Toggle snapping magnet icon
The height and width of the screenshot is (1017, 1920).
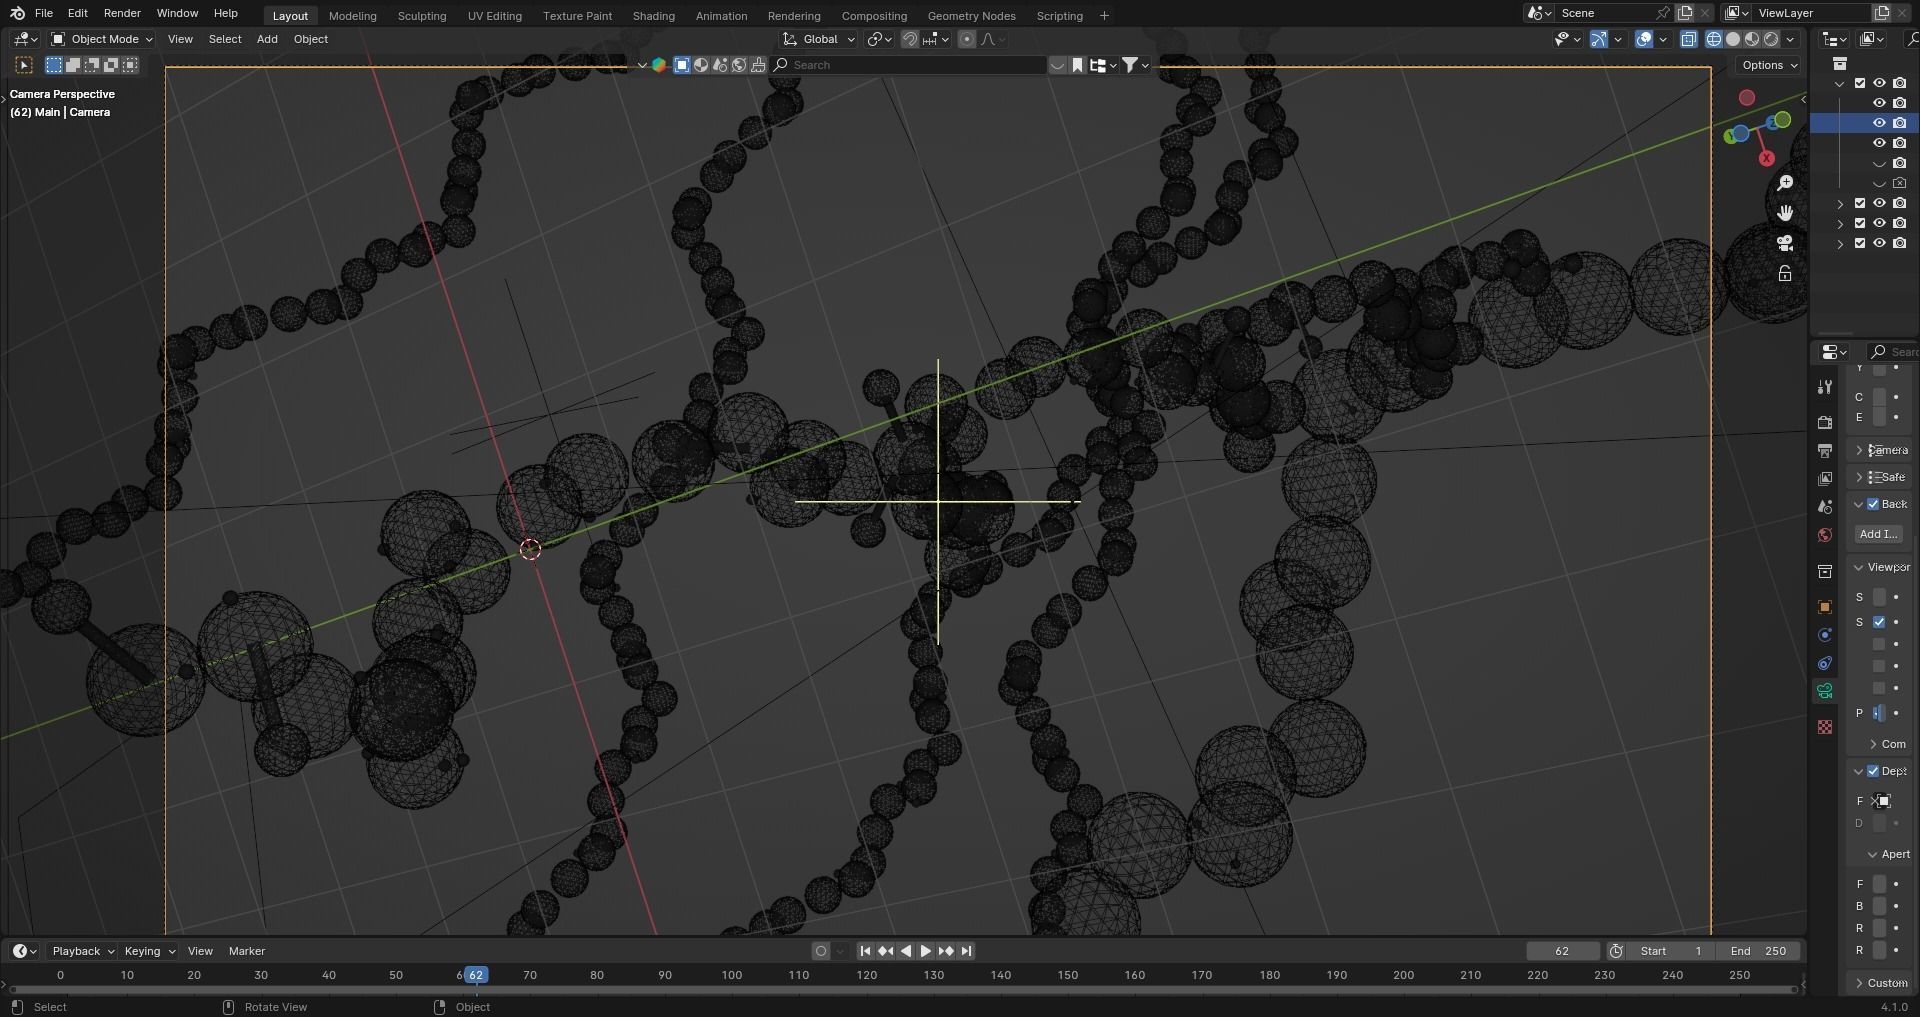(910, 39)
